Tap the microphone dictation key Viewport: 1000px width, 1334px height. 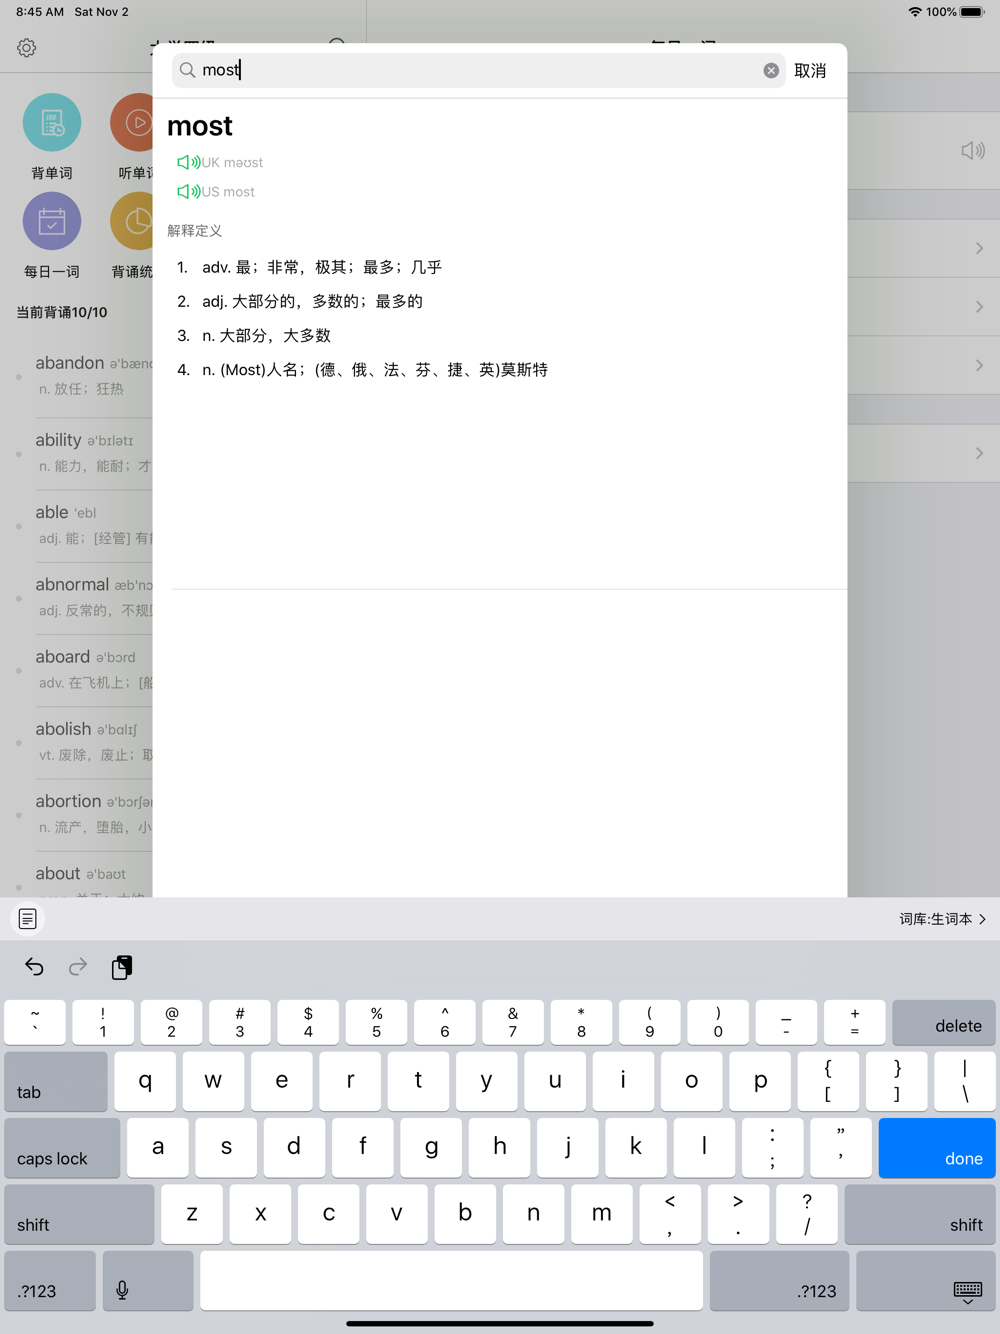point(148,1281)
